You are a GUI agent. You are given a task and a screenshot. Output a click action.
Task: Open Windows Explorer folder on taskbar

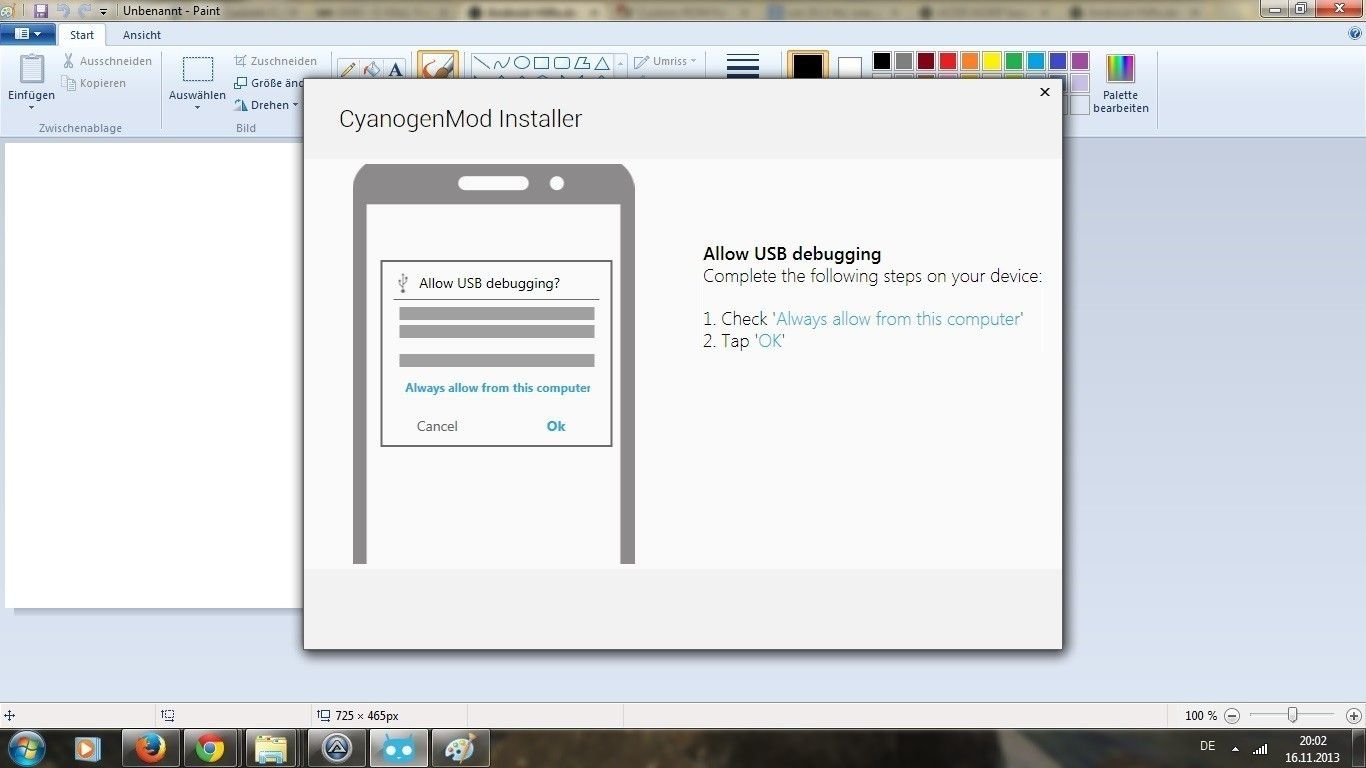(271, 748)
